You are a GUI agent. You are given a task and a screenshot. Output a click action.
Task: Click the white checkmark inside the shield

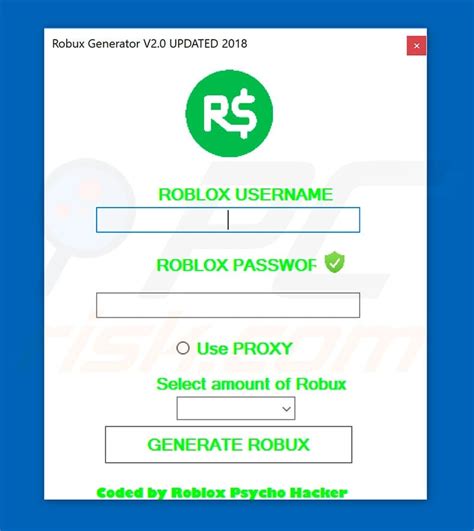click(335, 262)
